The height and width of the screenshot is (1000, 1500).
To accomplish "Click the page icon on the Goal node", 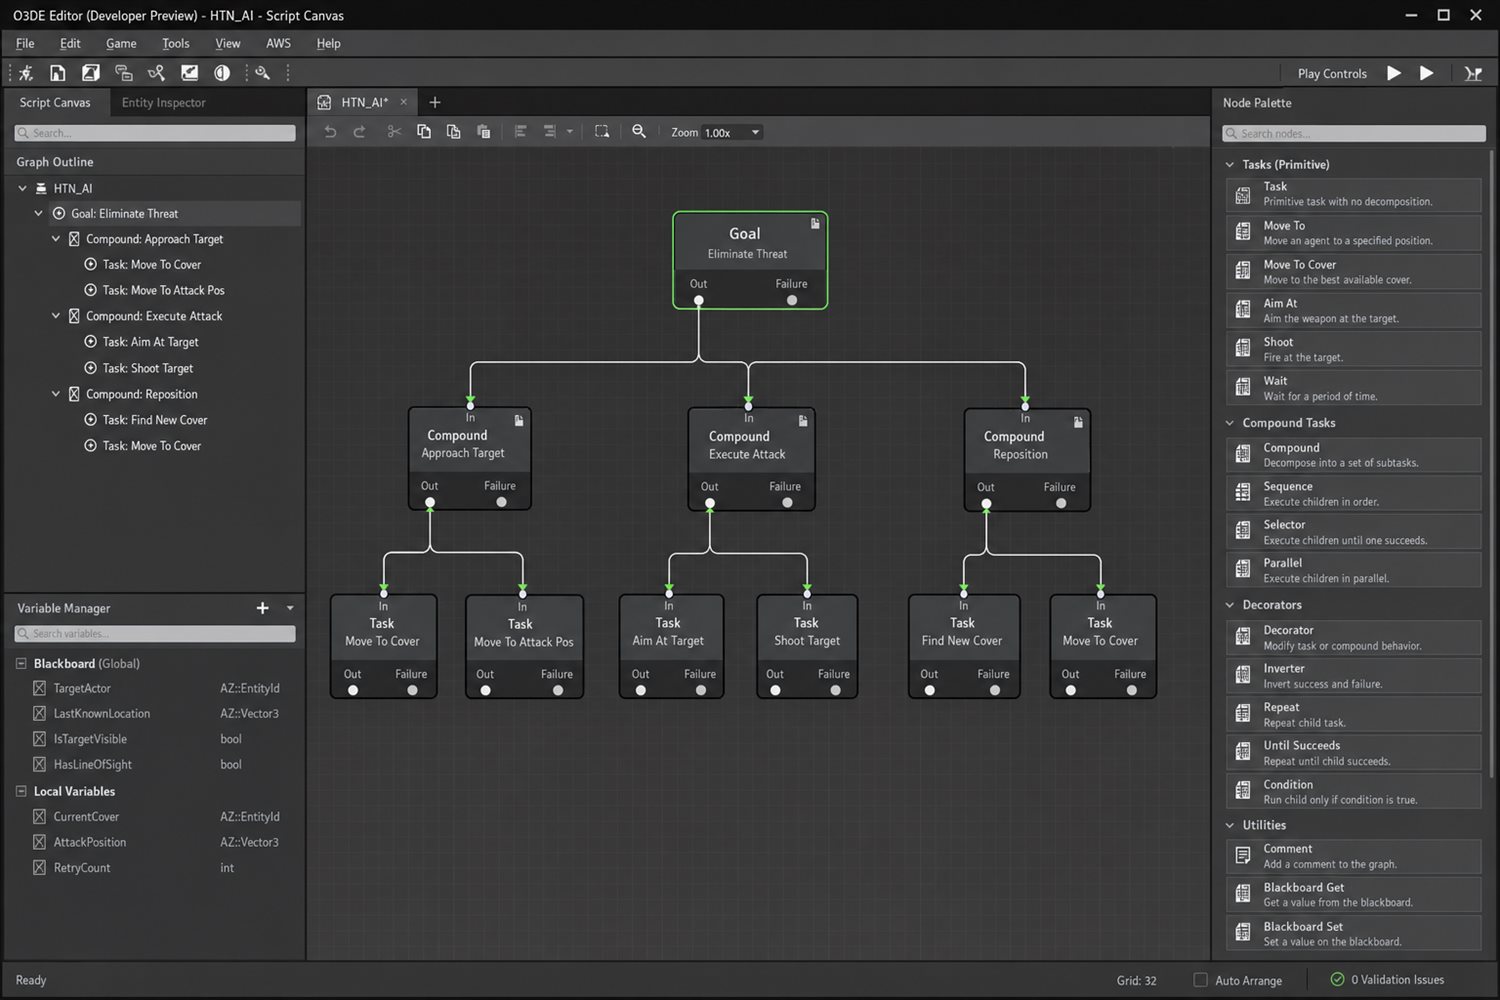I will pos(815,224).
